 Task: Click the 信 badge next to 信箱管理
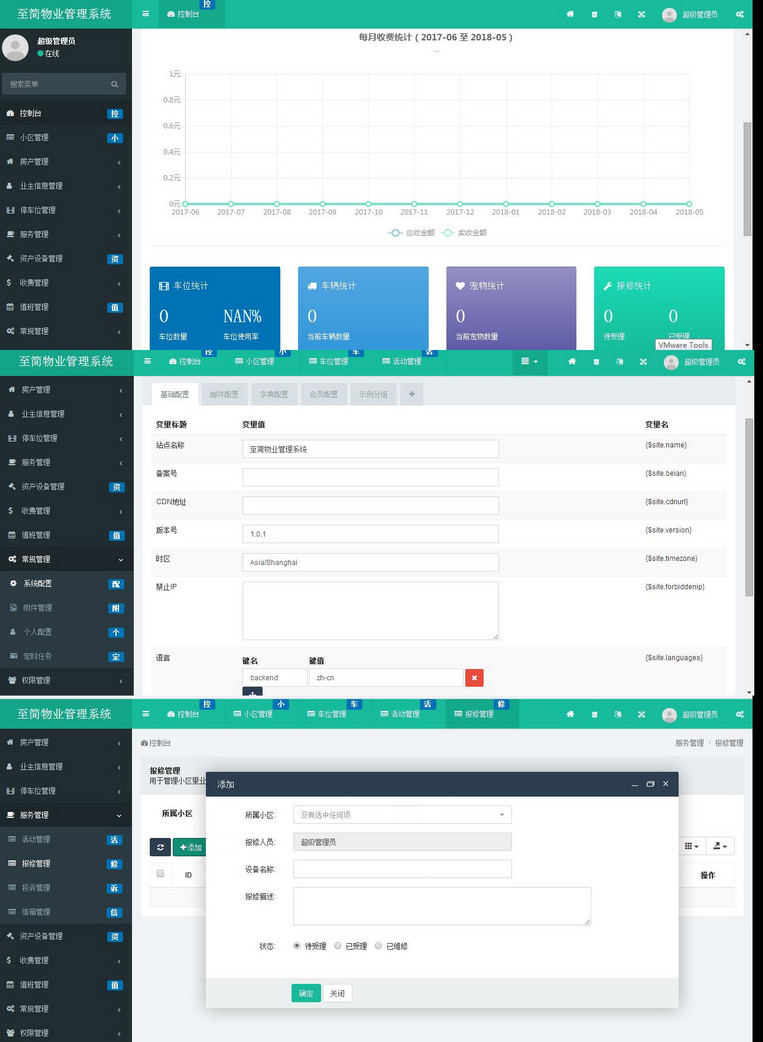coord(114,912)
